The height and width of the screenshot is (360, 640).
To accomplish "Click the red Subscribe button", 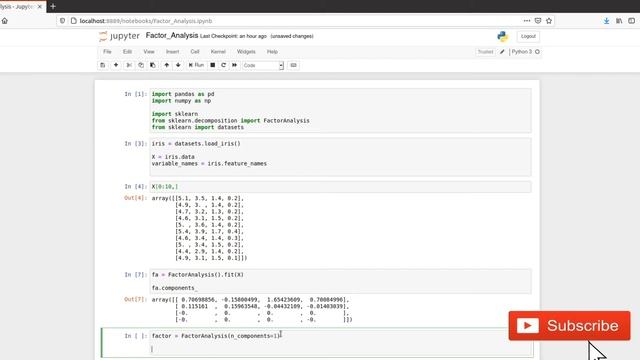I will pos(569,326).
